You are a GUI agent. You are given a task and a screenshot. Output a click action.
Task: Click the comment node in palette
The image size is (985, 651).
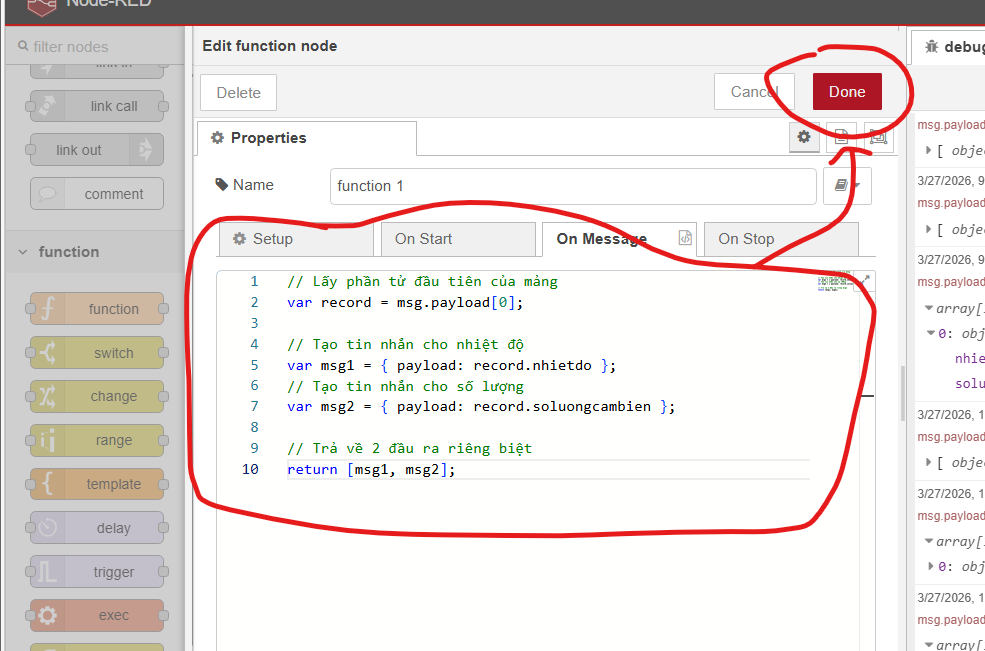point(96,194)
